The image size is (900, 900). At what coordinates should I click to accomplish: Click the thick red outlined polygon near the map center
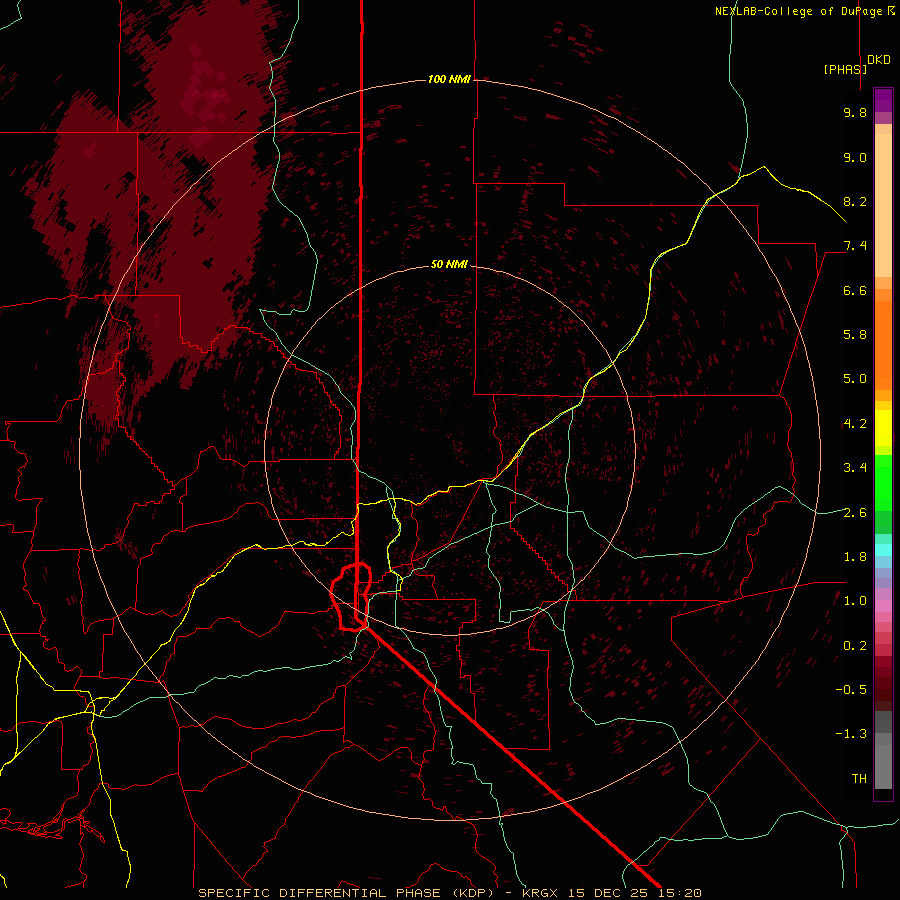point(351,597)
